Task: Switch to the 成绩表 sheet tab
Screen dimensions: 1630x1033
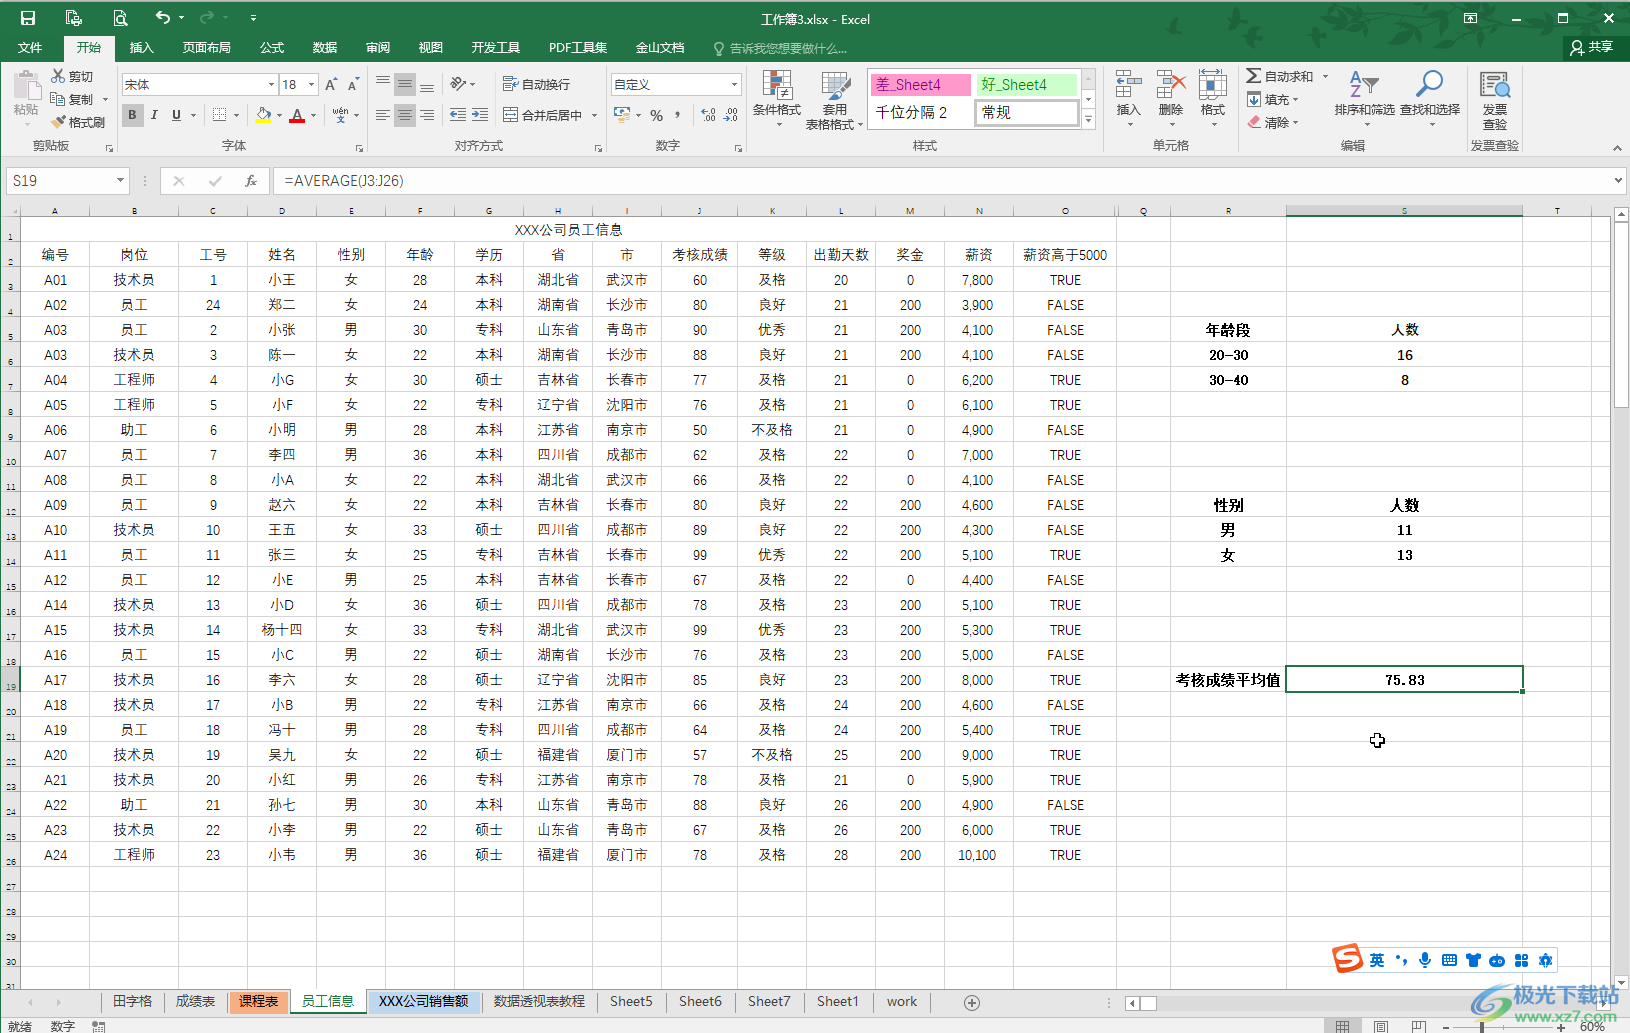Action: 195,1002
